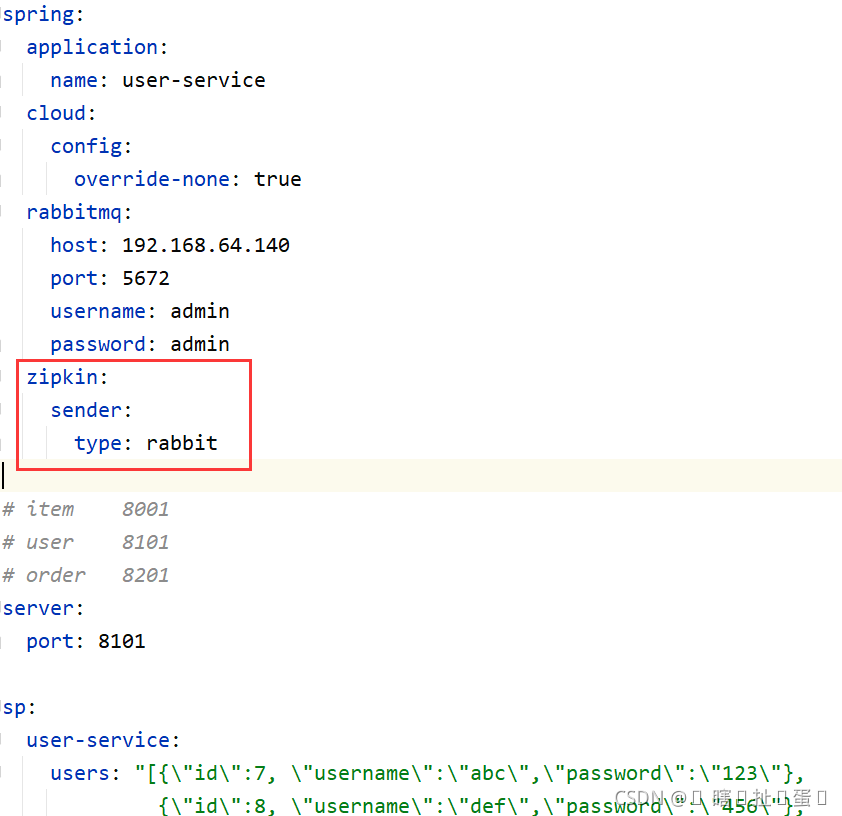Place cursor on the empty highlighted line

pos(421,476)
